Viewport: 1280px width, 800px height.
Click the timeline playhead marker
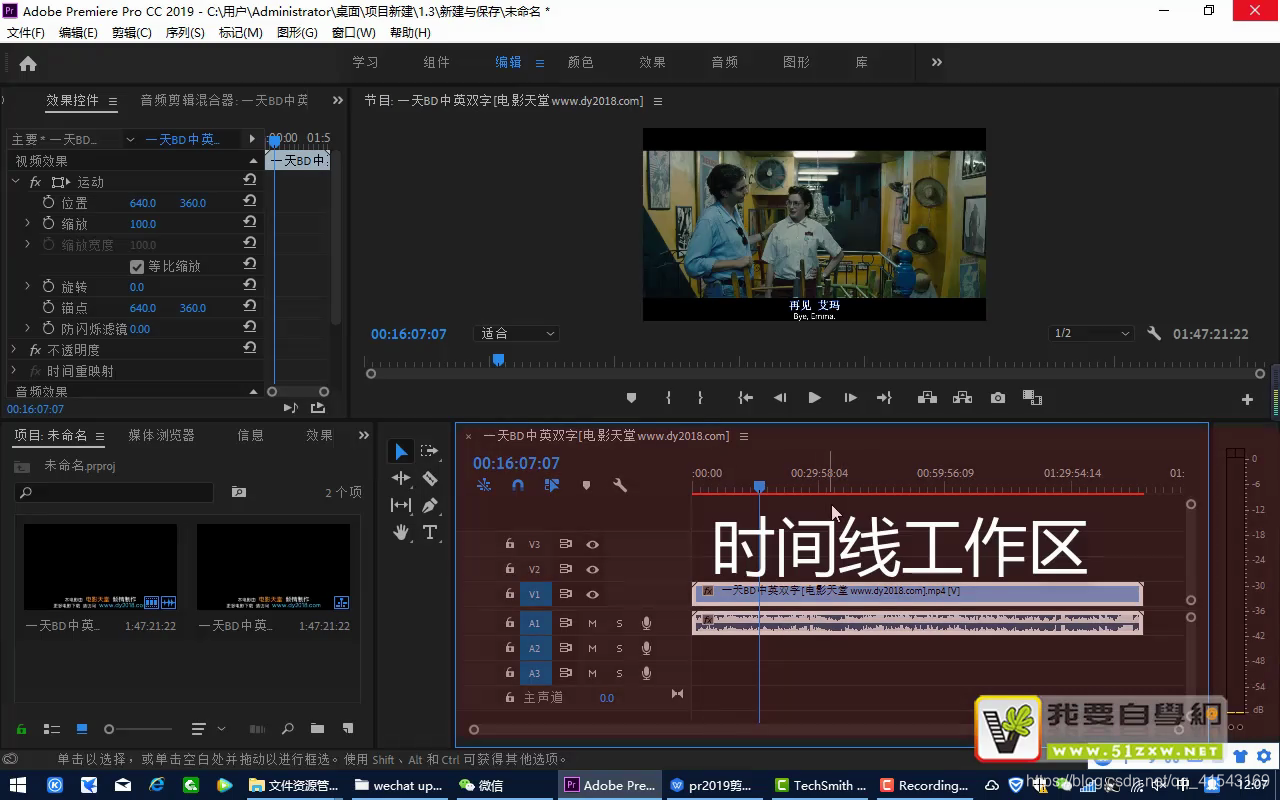759,486
